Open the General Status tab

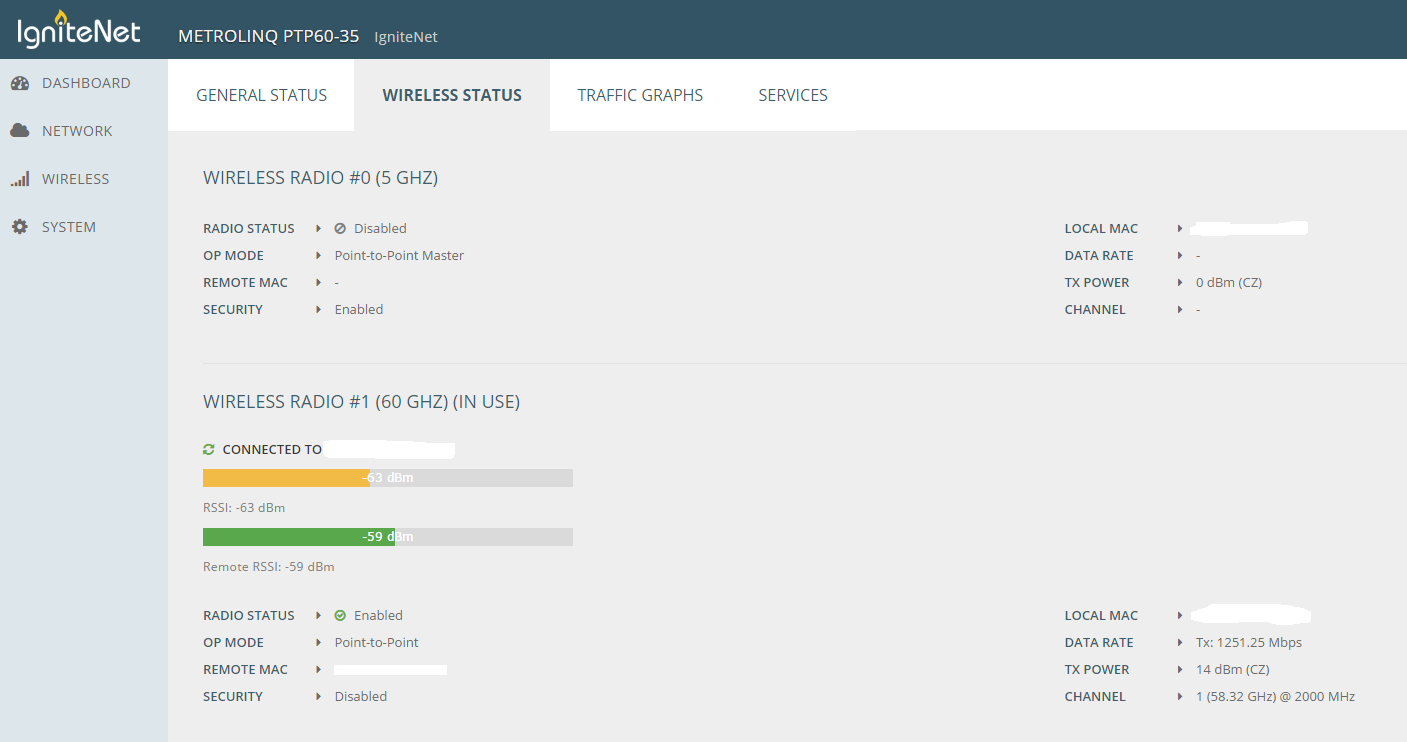click(261, 95)
